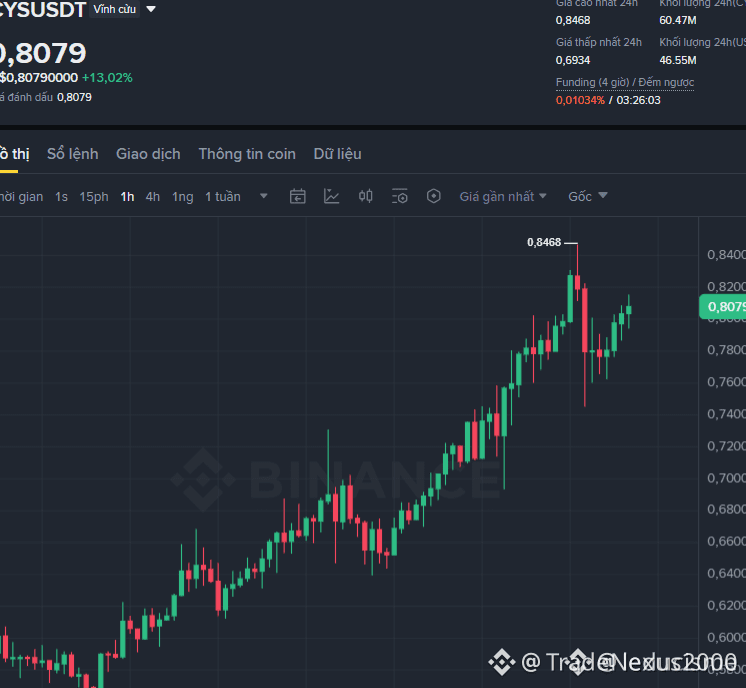The width and height of the screenshot is (746, 688).
Task: Open the Giá gần nhất dropdown
Action: pyautogui.click(x=503, y=197)
